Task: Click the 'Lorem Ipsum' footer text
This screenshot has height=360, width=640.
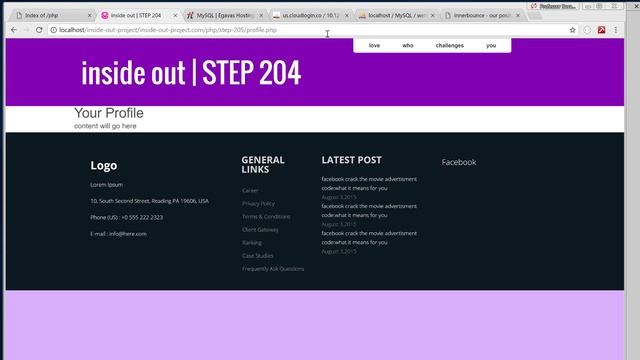Action: (x=107, y=184)
